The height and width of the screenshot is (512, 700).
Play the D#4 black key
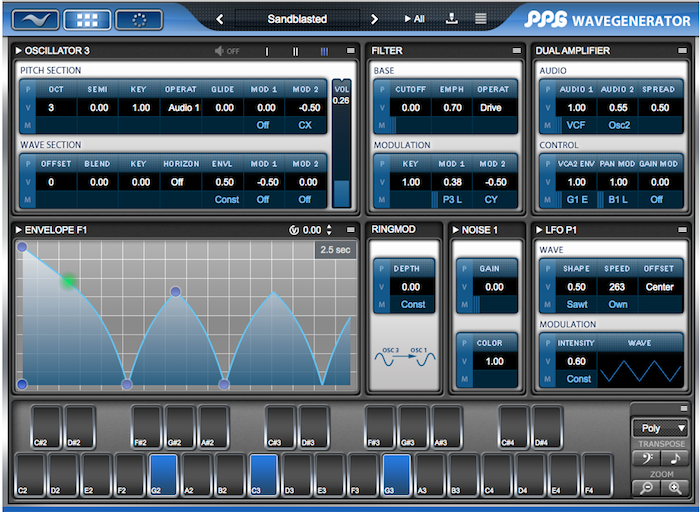point(547,427)
